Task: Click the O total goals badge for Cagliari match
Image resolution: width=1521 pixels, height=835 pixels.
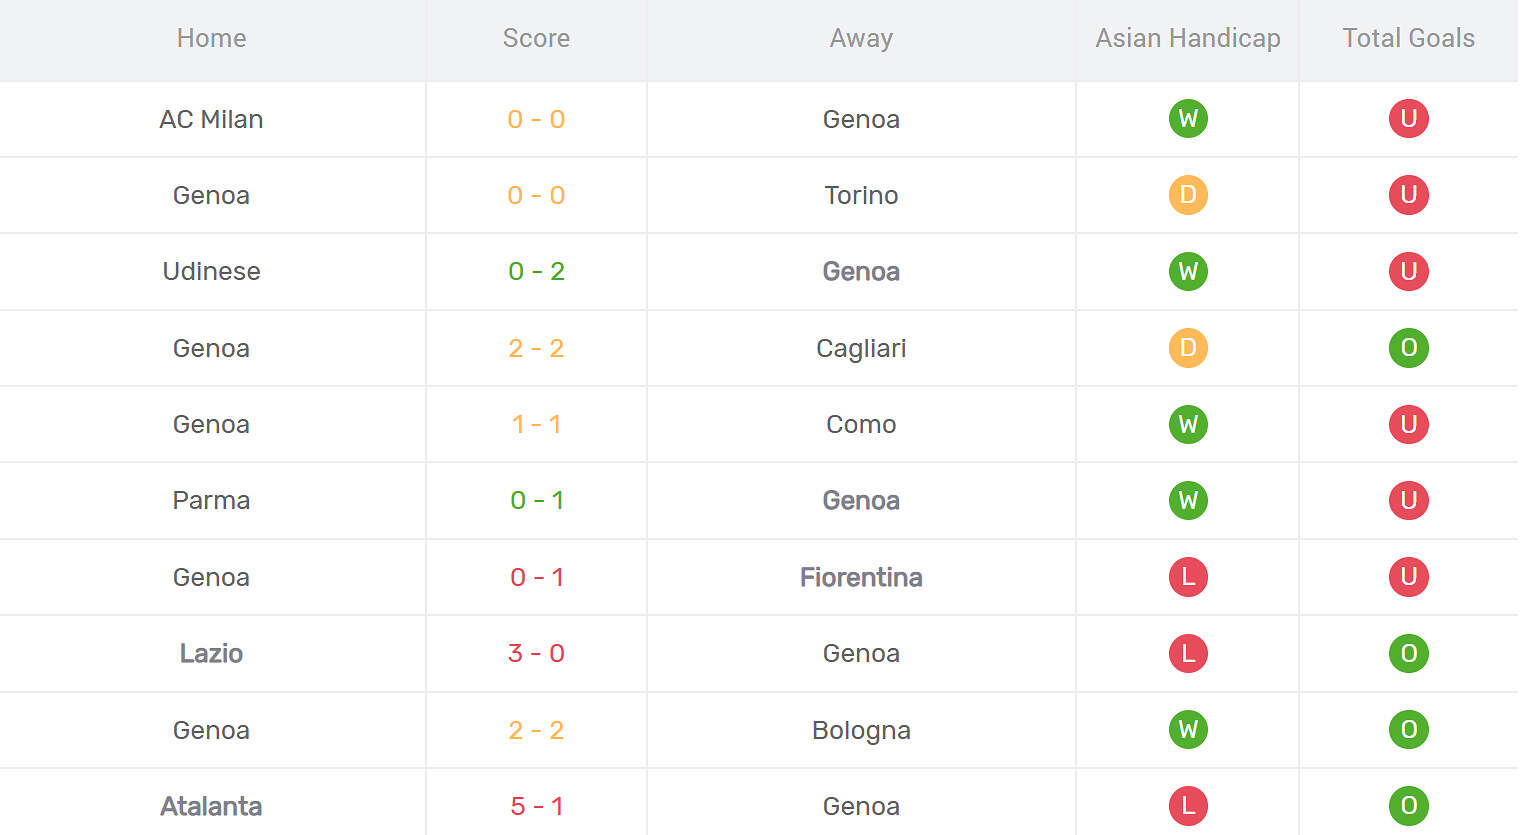Action: click(x=1408, y=348)
